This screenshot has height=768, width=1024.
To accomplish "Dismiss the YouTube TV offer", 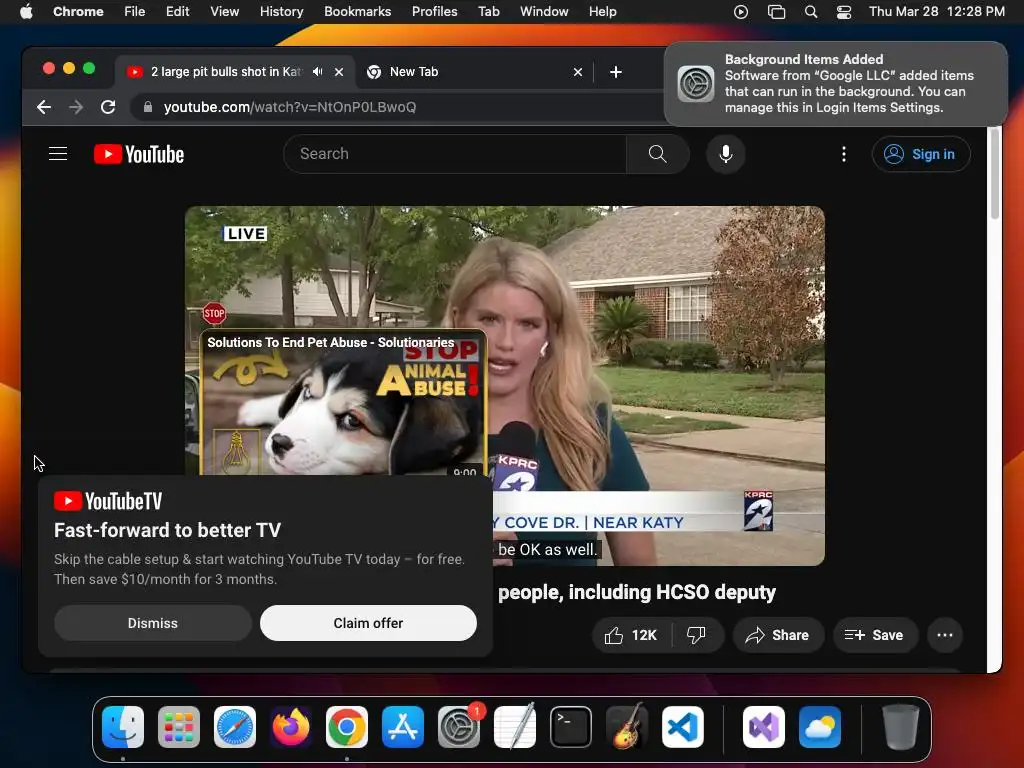I will tap(153, 623).
